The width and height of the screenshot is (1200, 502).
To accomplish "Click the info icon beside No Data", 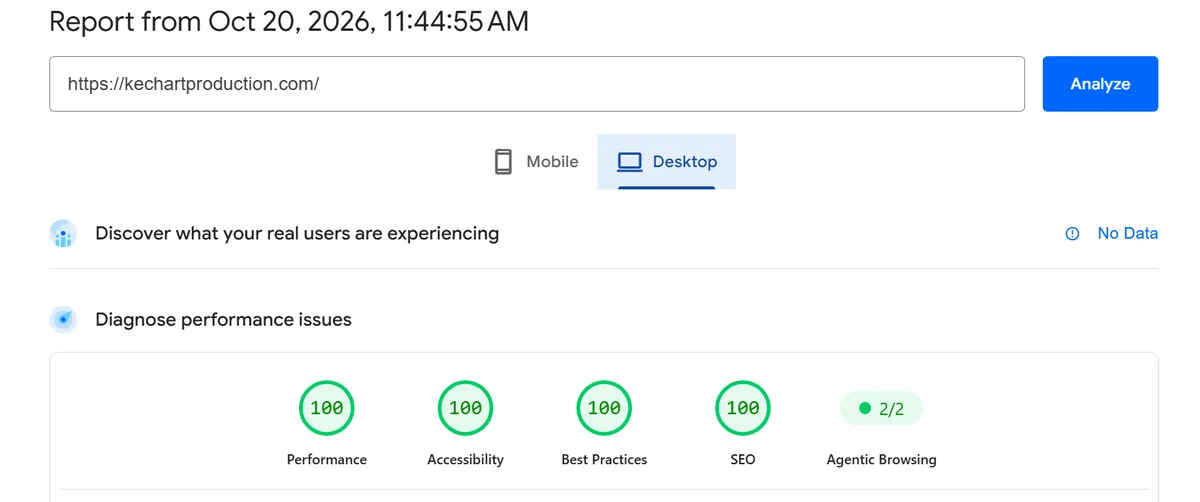I will pyautogui.click(x=1072, y=234).
